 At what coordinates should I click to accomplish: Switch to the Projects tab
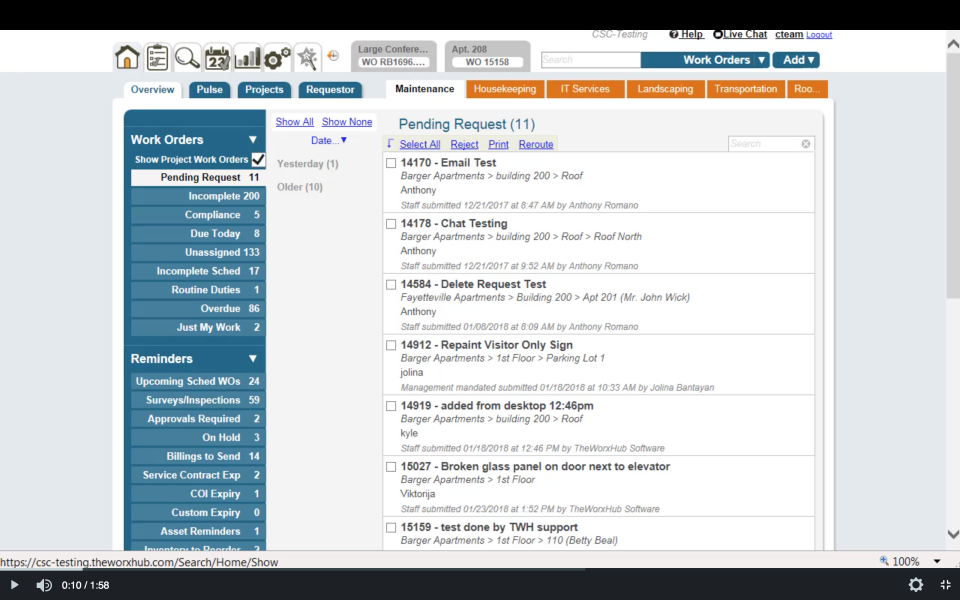pos(264,89)
